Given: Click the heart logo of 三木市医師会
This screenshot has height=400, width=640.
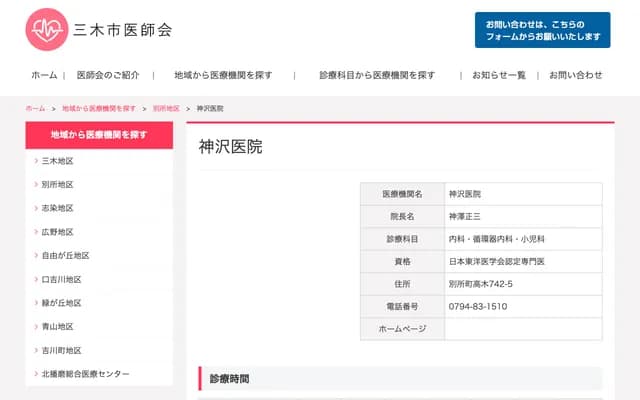Looking at the screenshot, I should (46, 30).
